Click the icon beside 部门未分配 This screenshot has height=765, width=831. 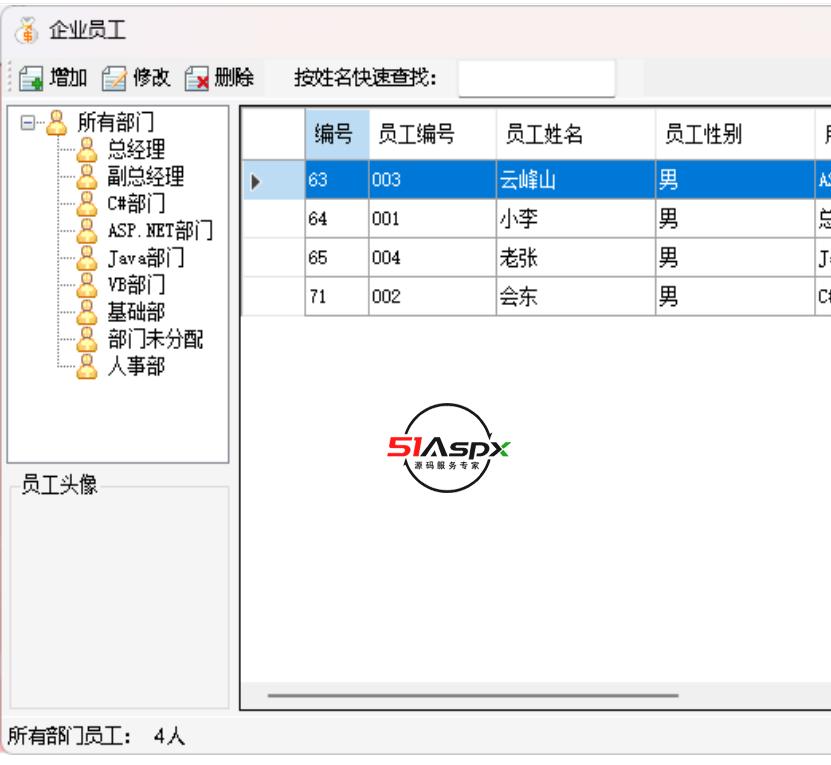coord(87,339)
